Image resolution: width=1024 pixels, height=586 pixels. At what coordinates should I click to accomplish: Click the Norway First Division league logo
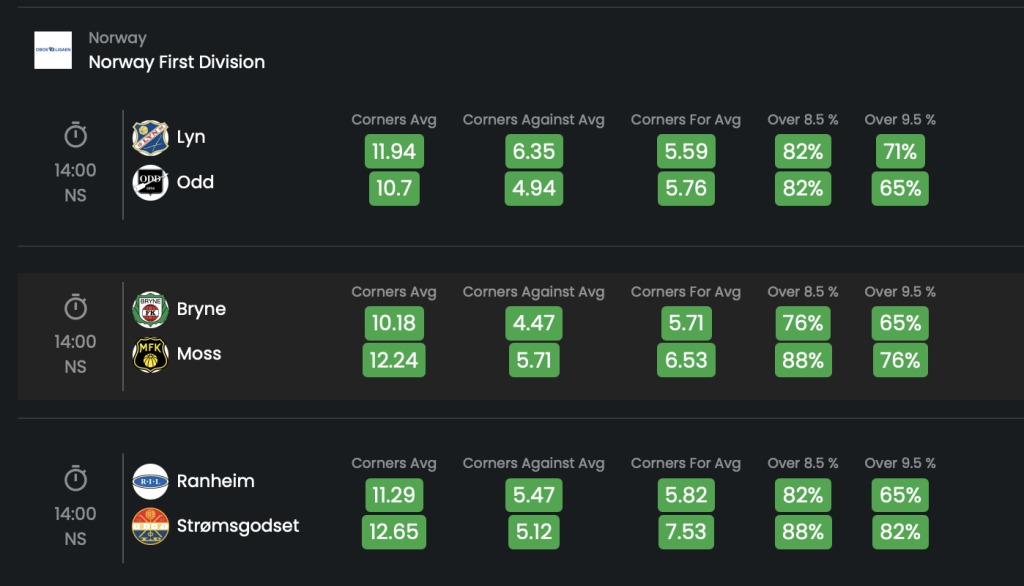pyautogui.click(x=53, y=50)
